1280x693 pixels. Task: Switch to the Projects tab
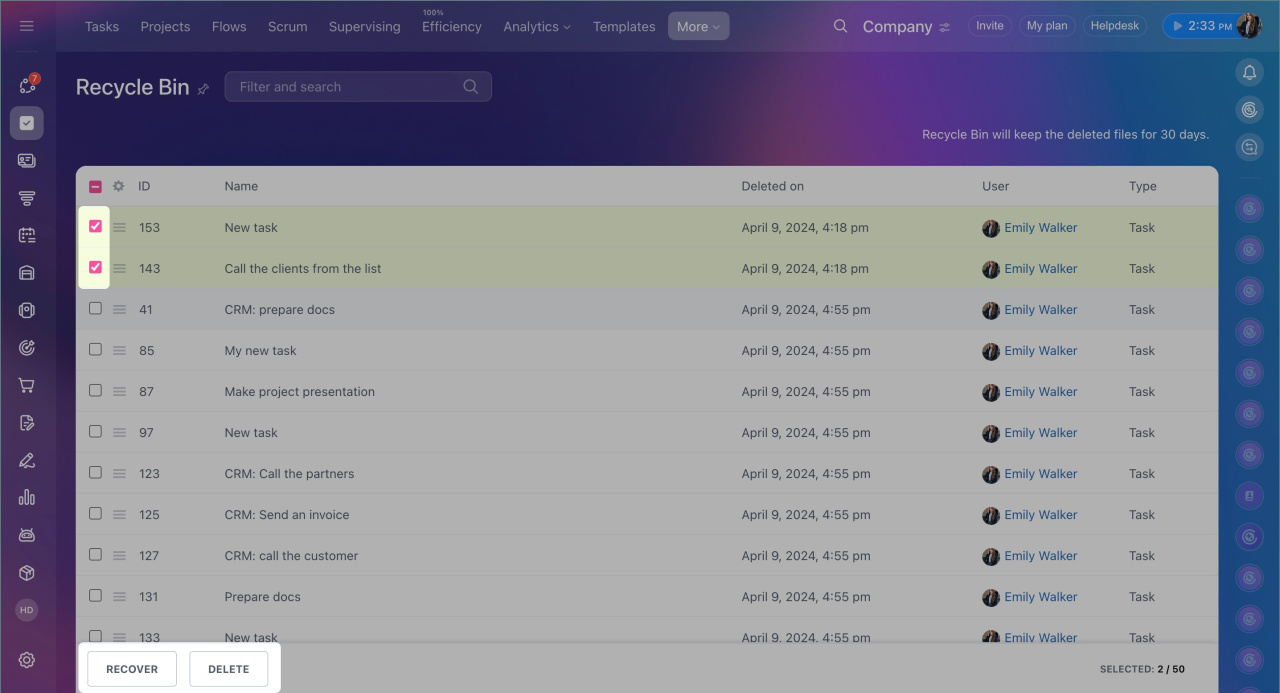(165, 27)
